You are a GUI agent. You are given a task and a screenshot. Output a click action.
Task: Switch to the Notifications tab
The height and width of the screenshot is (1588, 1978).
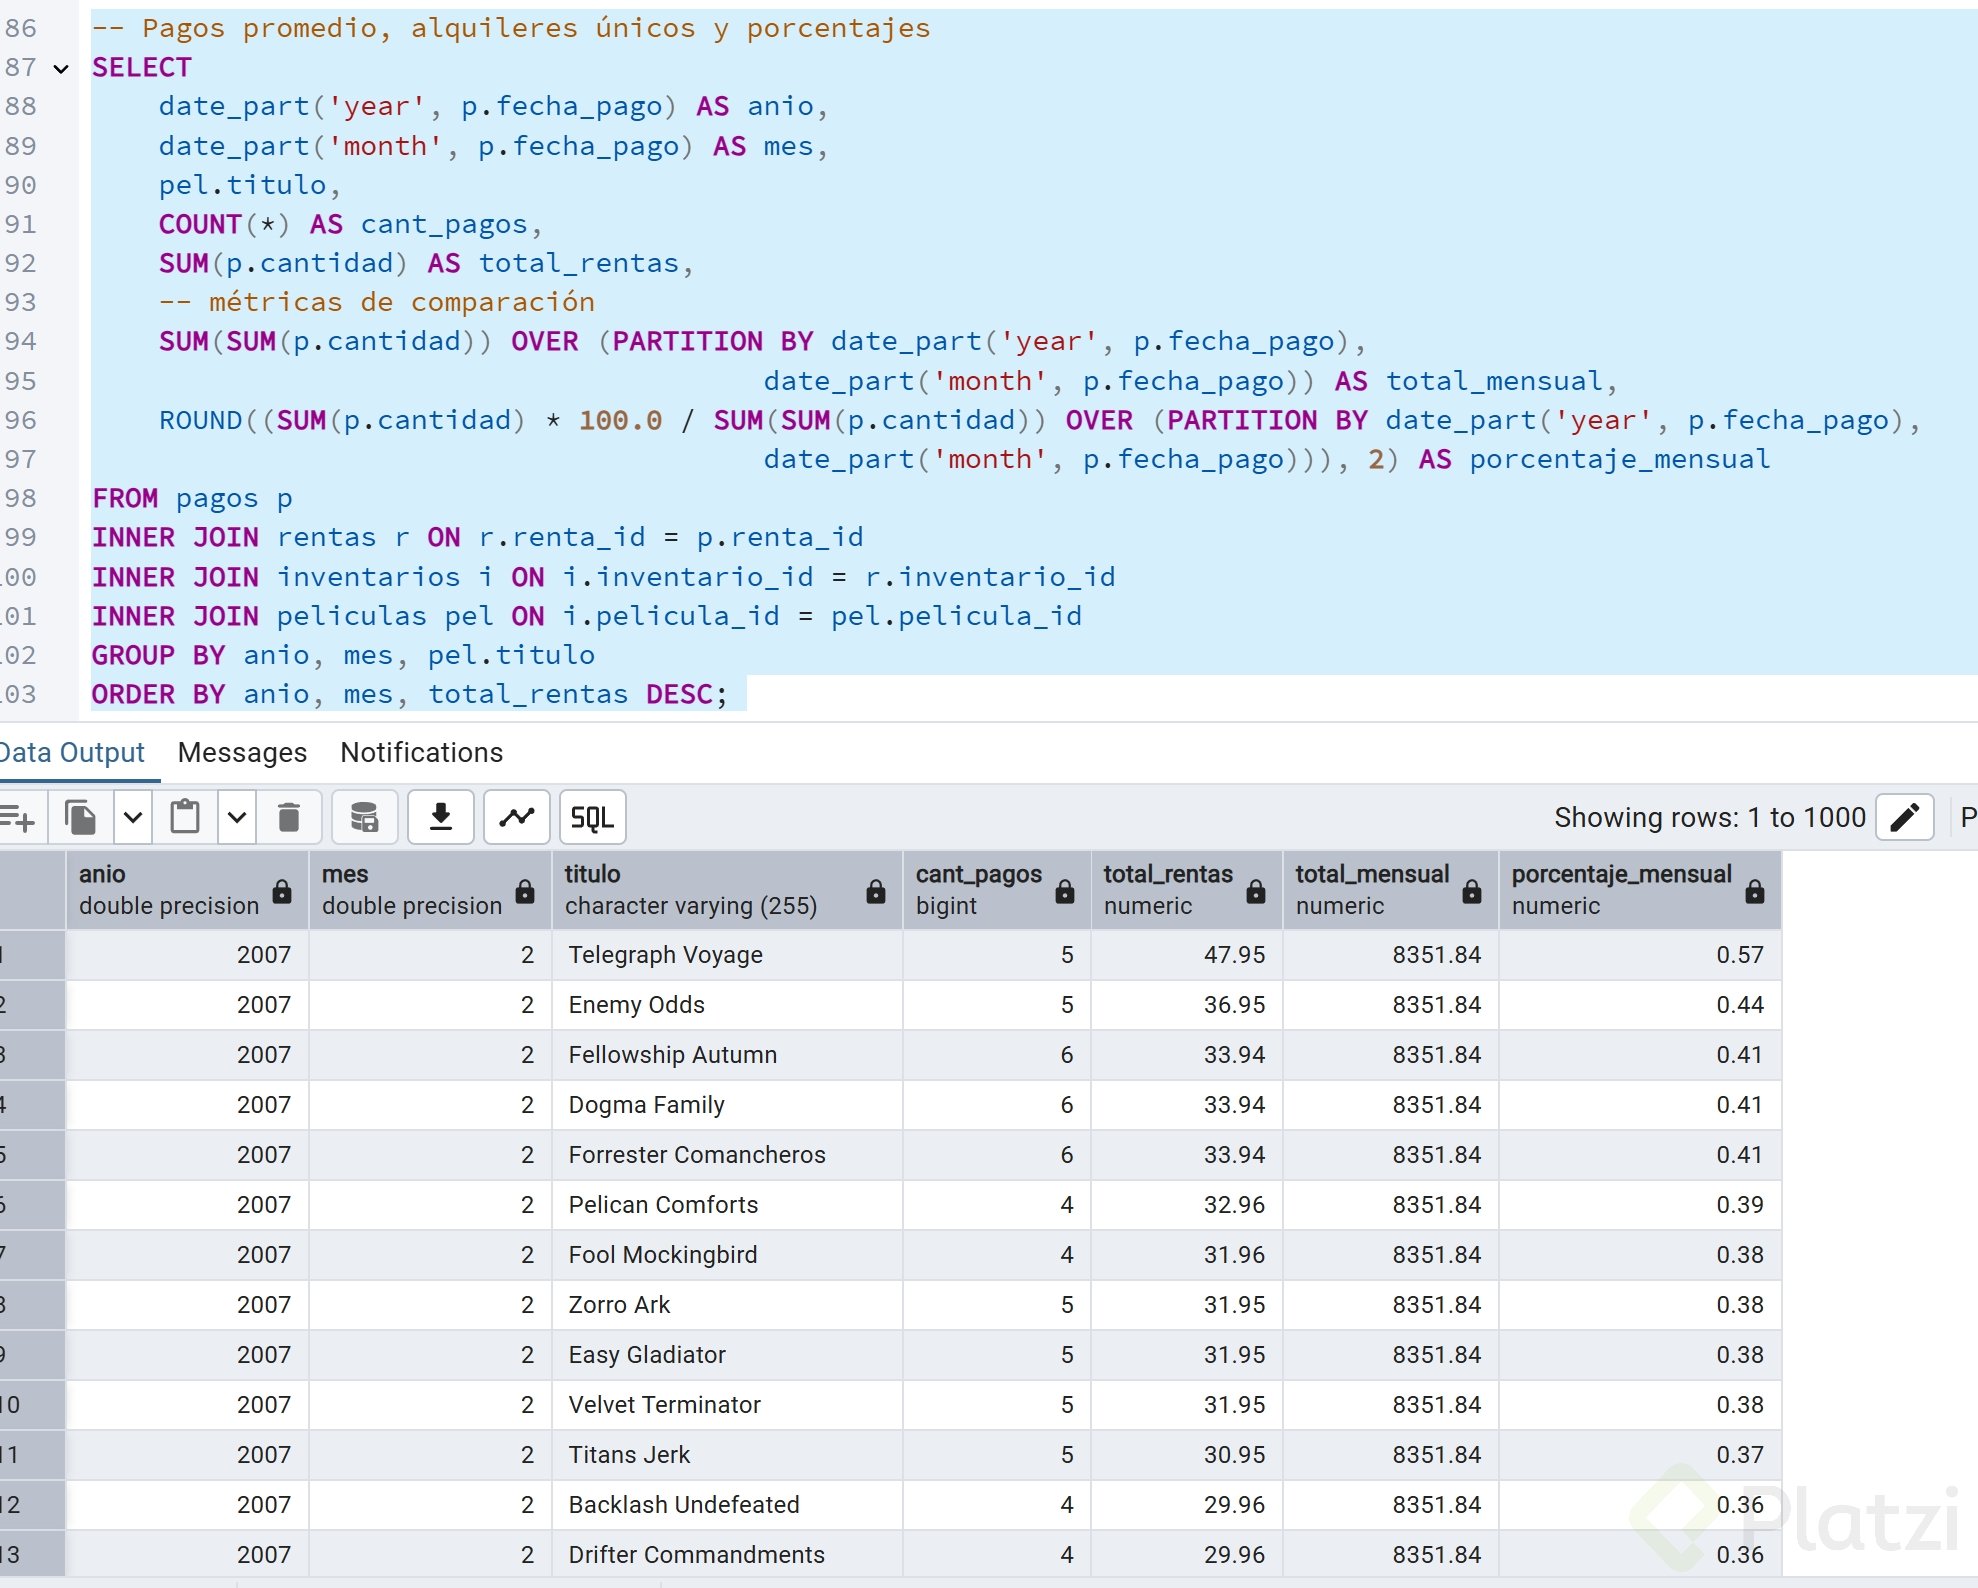pos(421,753)
